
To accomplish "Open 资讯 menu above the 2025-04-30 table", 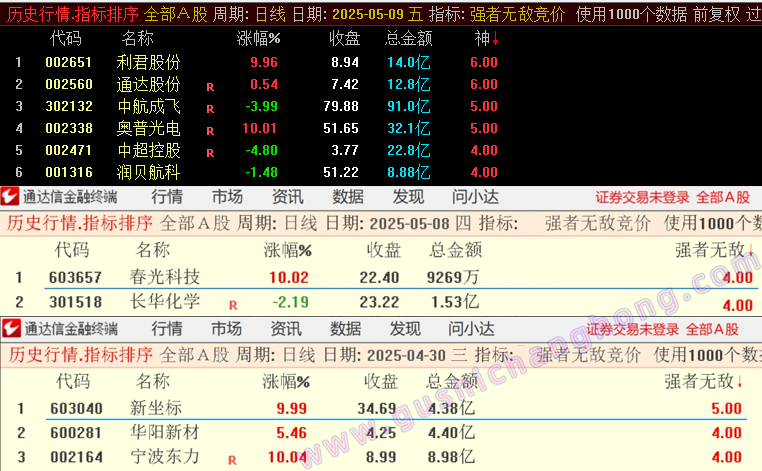I will click(x=286, y=329).
